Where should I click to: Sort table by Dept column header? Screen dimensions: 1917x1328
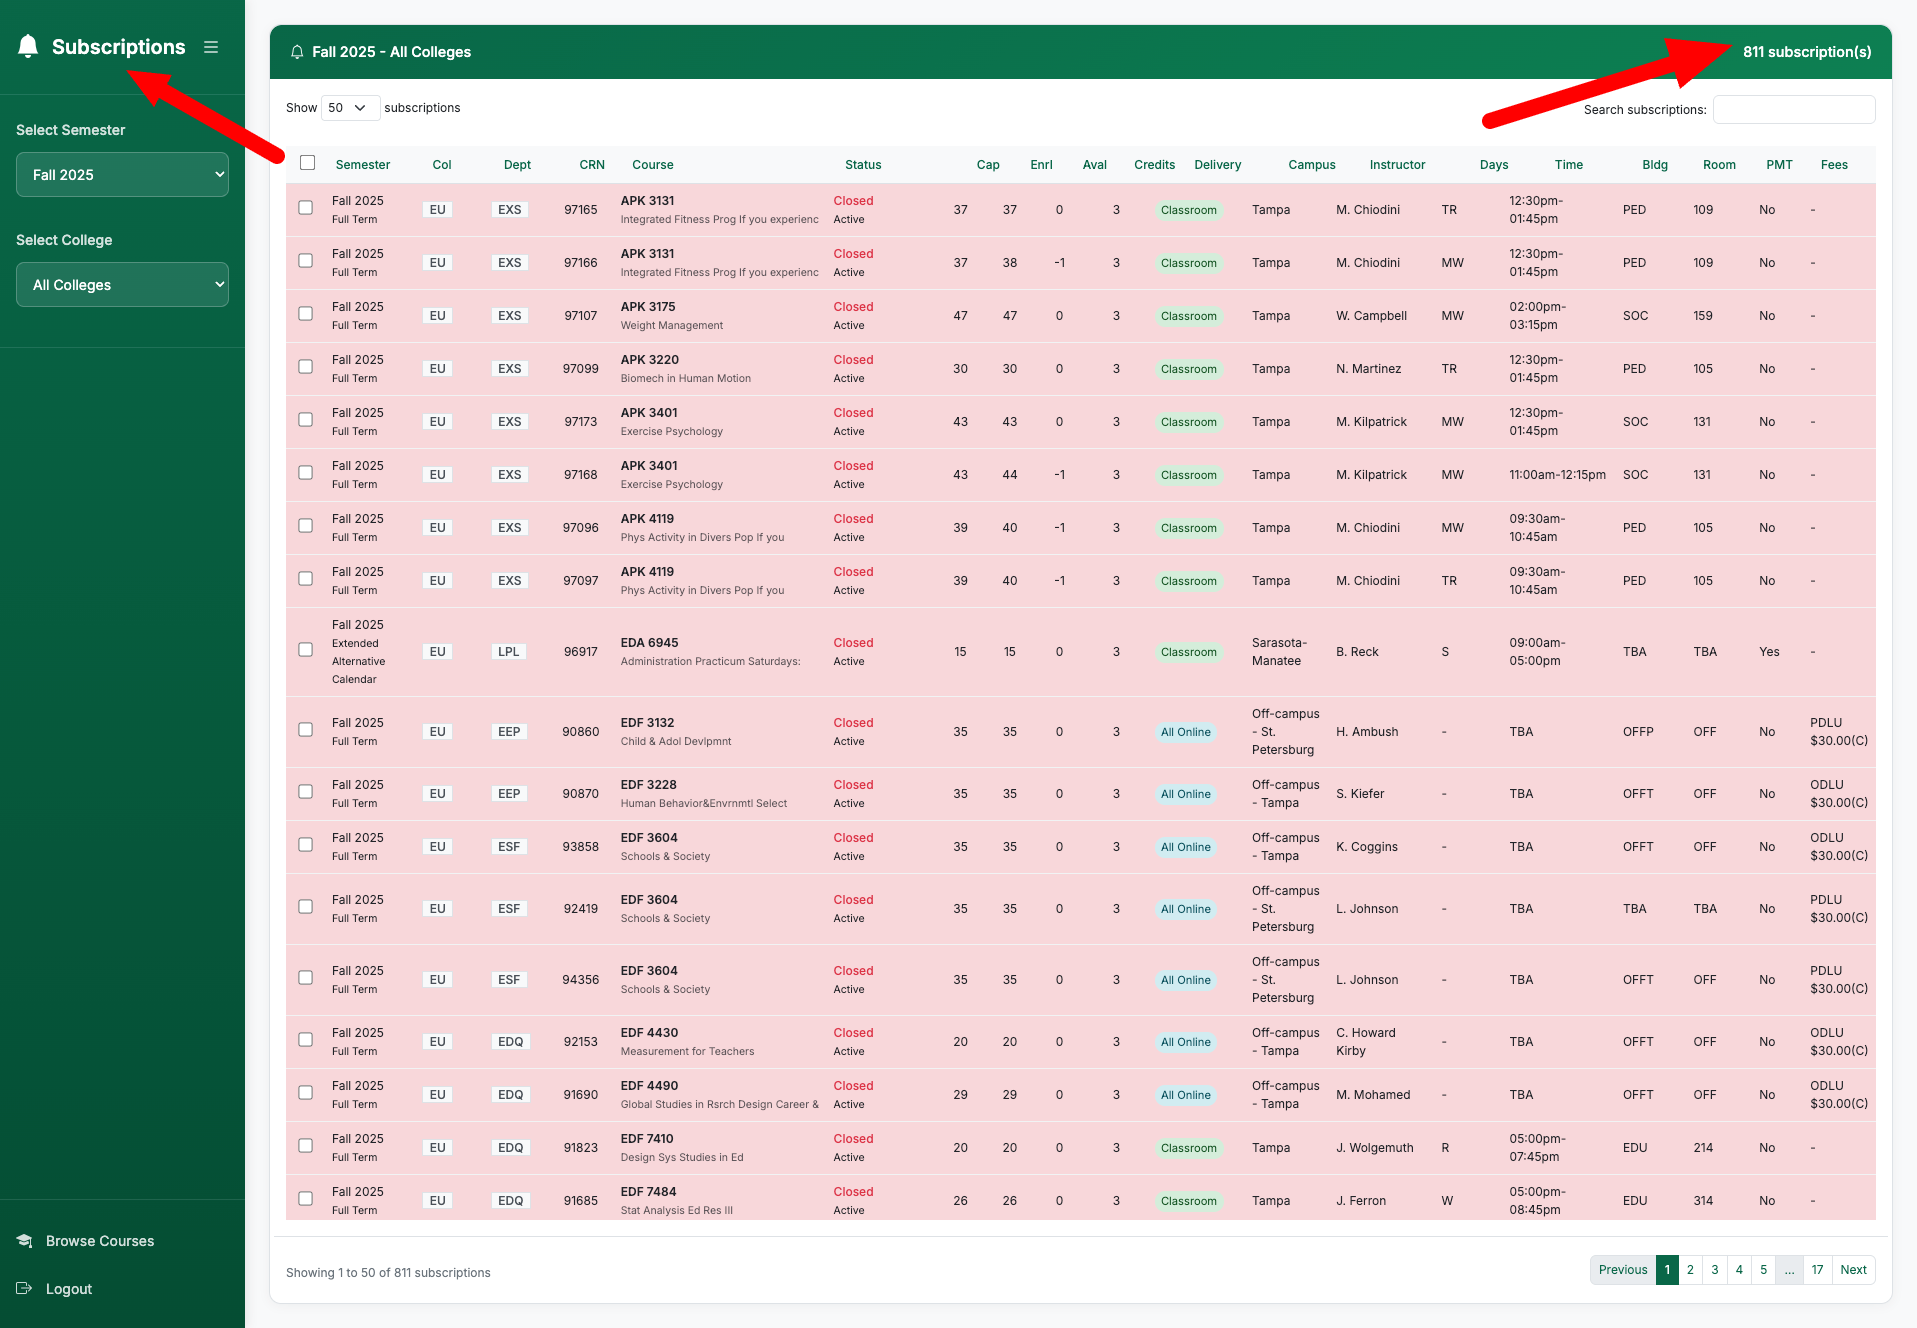coord(517,165)
